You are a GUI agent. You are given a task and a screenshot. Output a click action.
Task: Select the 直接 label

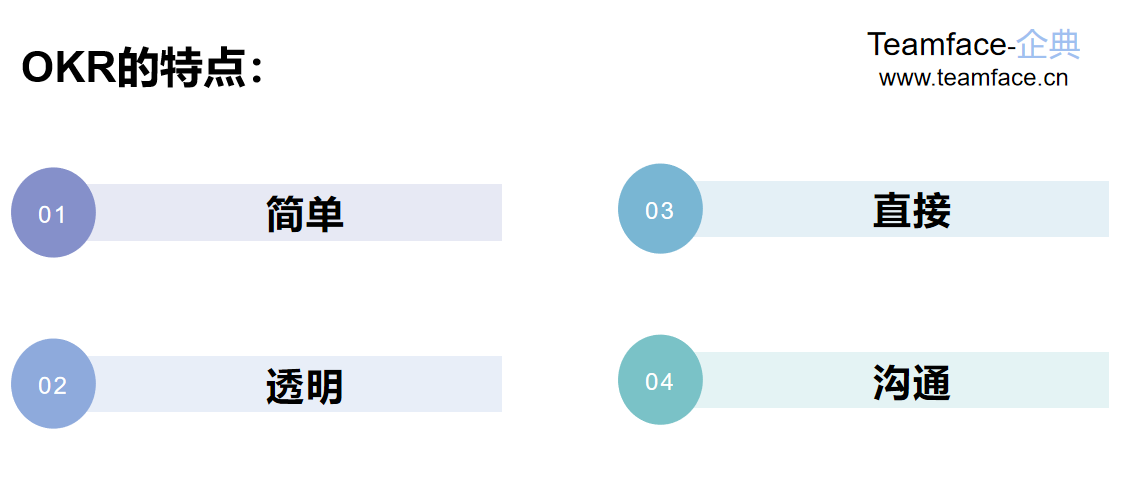tap(911, 211)
